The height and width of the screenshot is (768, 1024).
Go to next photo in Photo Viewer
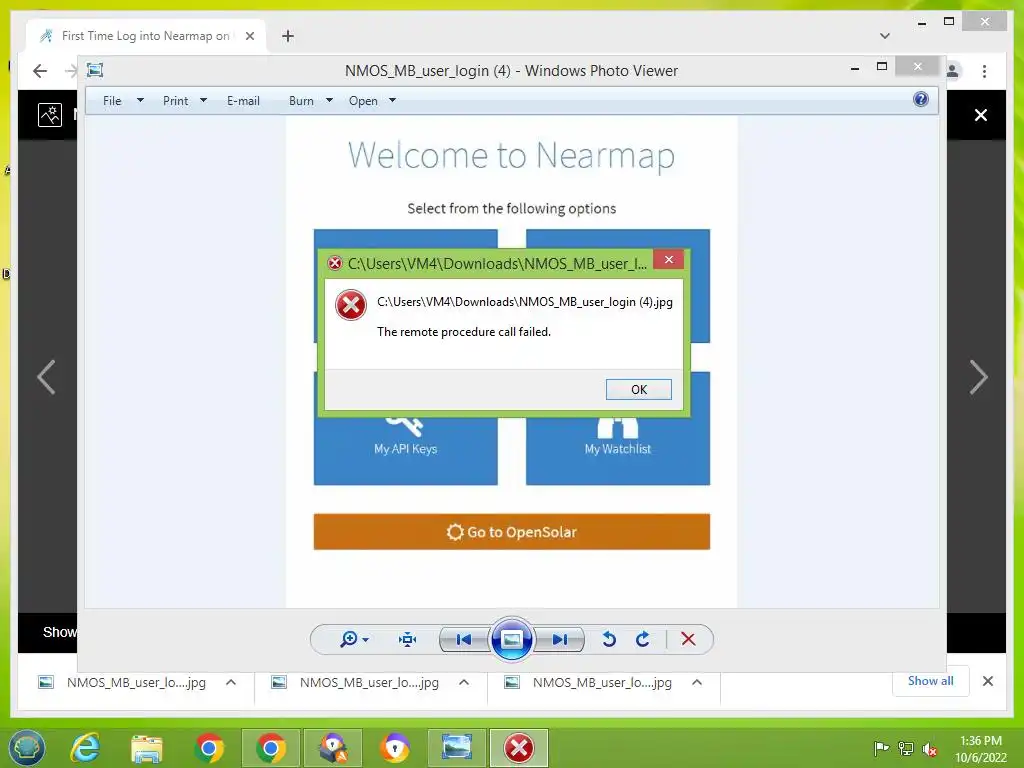pos(560,639)
